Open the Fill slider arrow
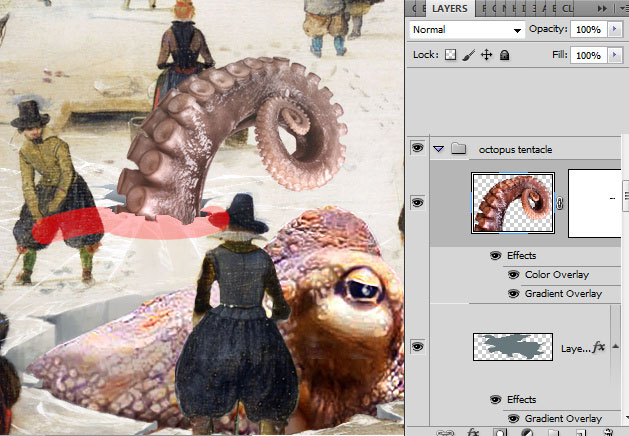 [615, 55]
